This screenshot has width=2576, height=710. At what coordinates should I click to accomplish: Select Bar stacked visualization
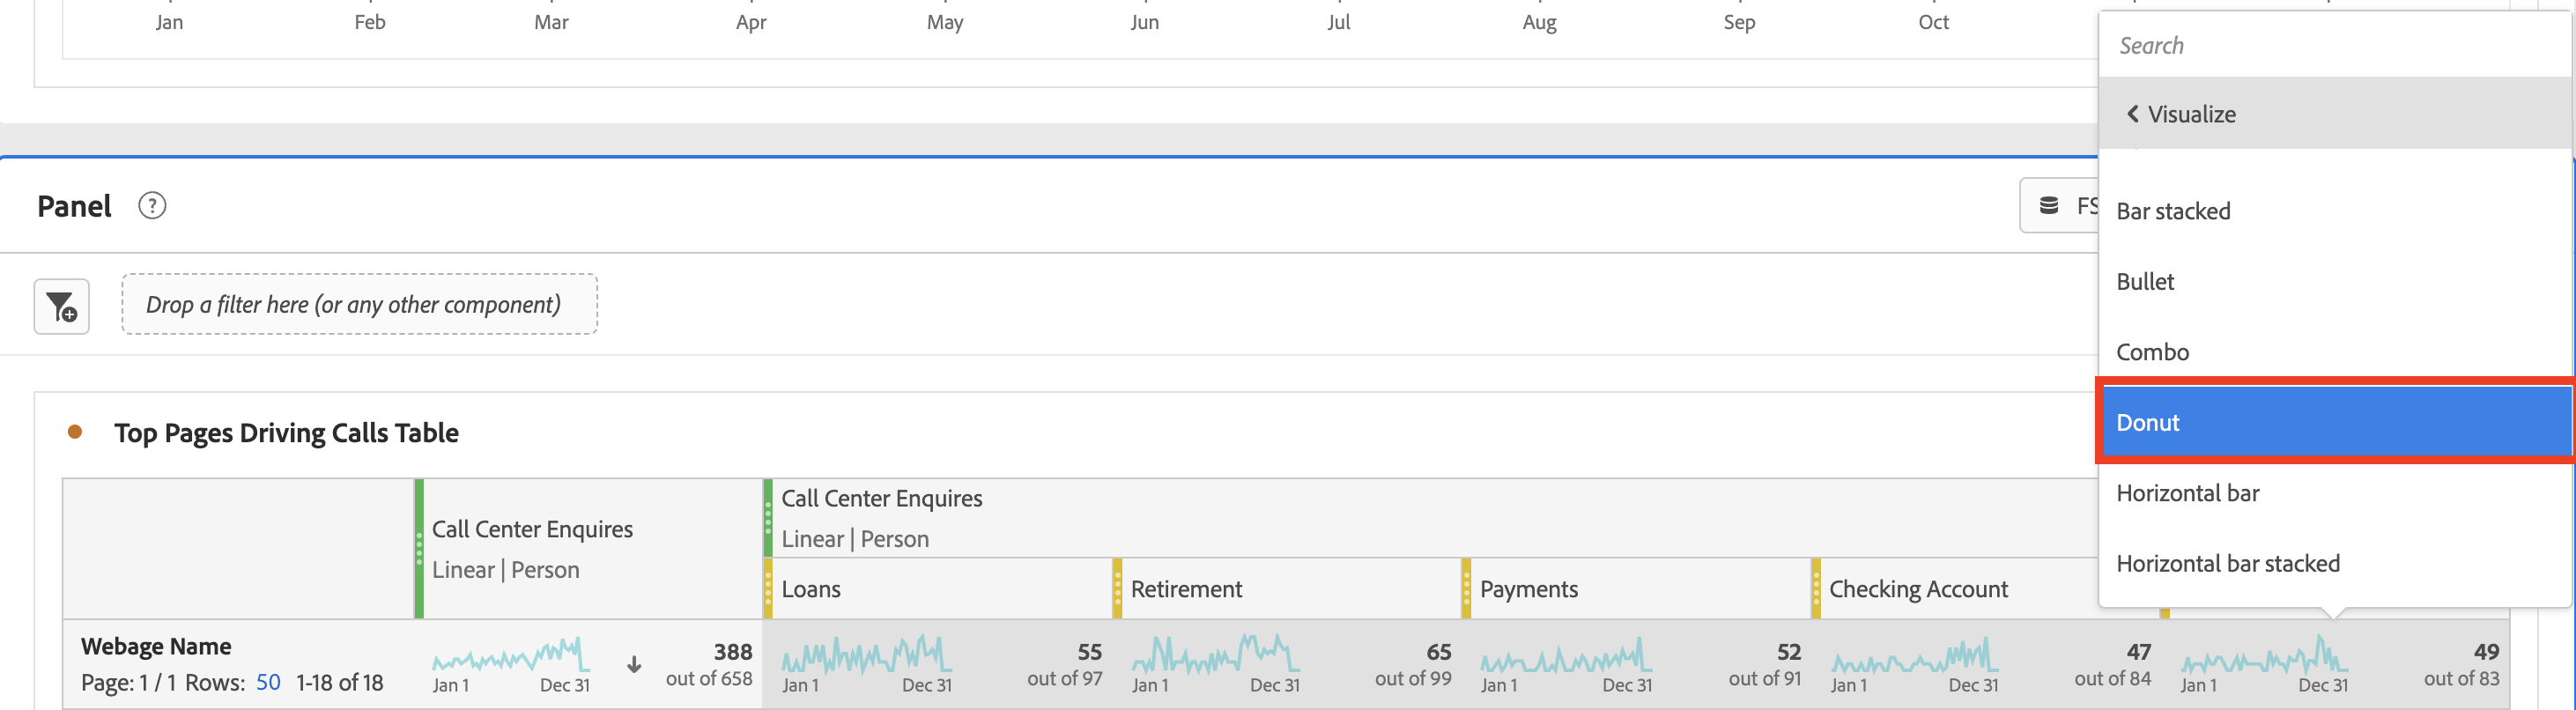pyautogui.click(x=2334, y=211)
